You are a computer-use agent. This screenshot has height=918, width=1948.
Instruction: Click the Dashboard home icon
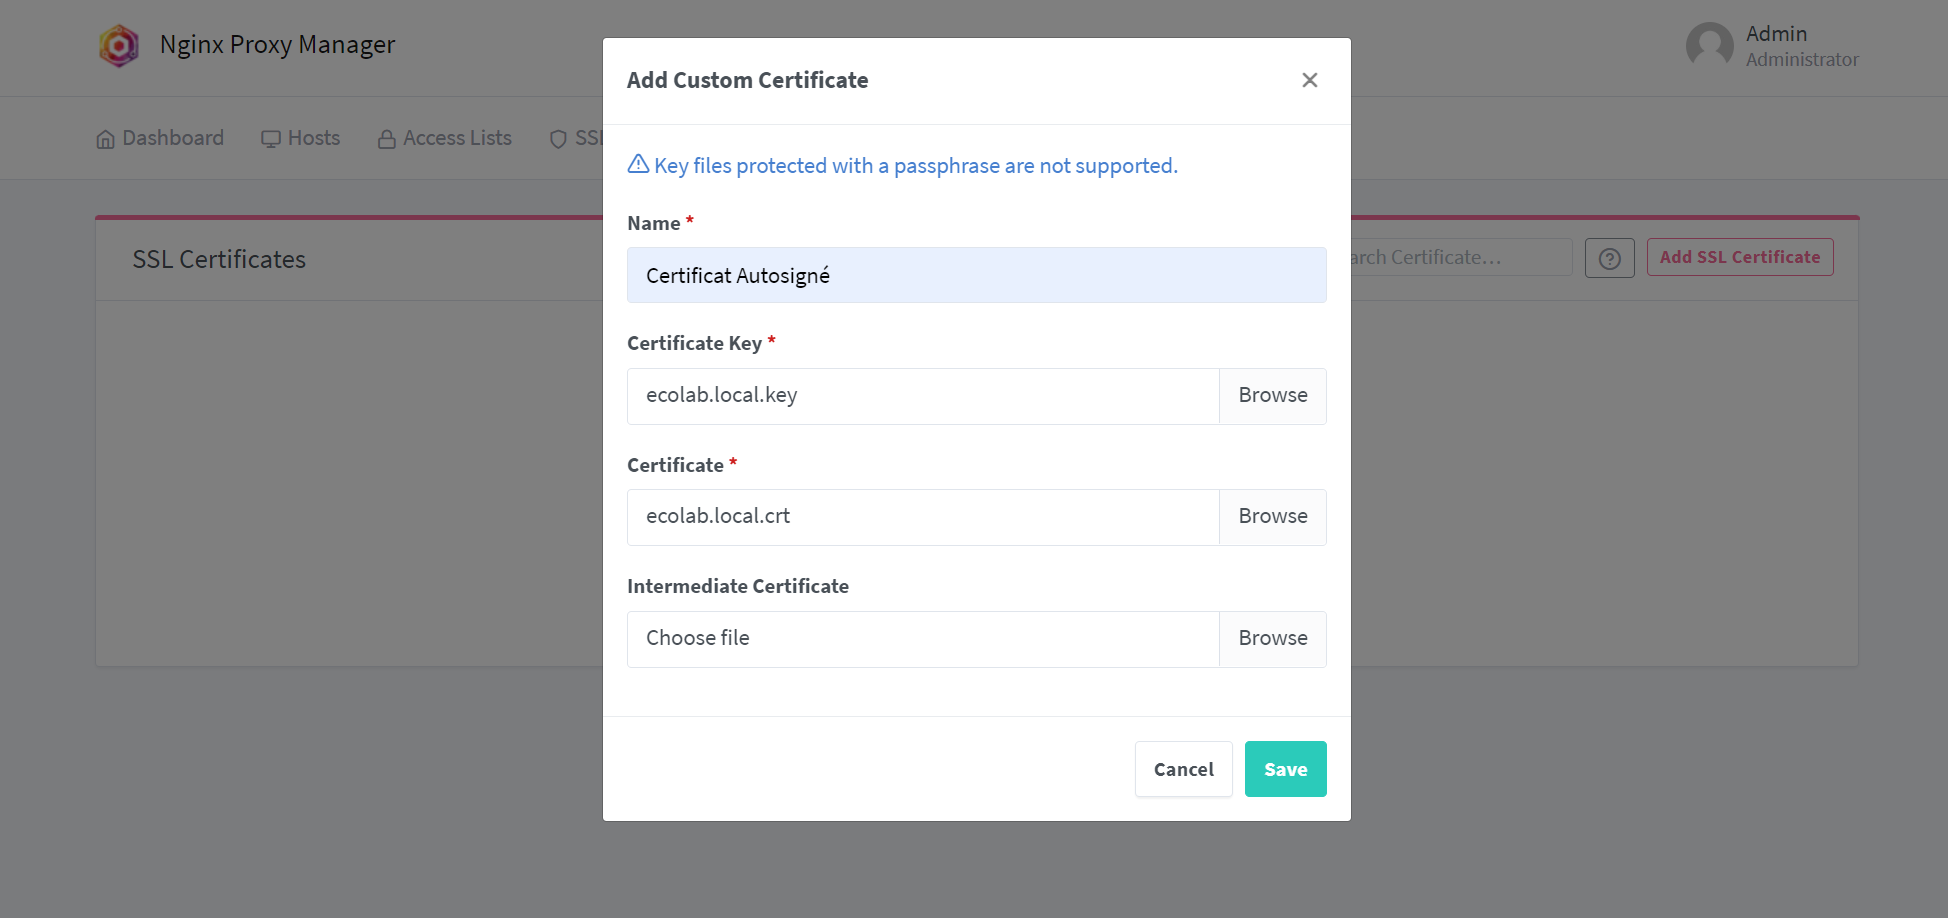pos(105,139)
